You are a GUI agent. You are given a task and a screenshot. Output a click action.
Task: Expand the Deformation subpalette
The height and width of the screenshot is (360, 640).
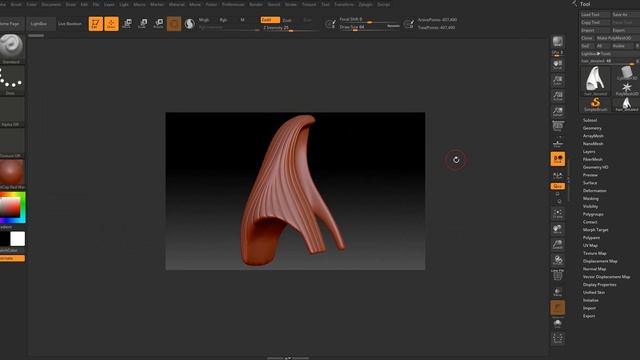(x=594, y=191)
